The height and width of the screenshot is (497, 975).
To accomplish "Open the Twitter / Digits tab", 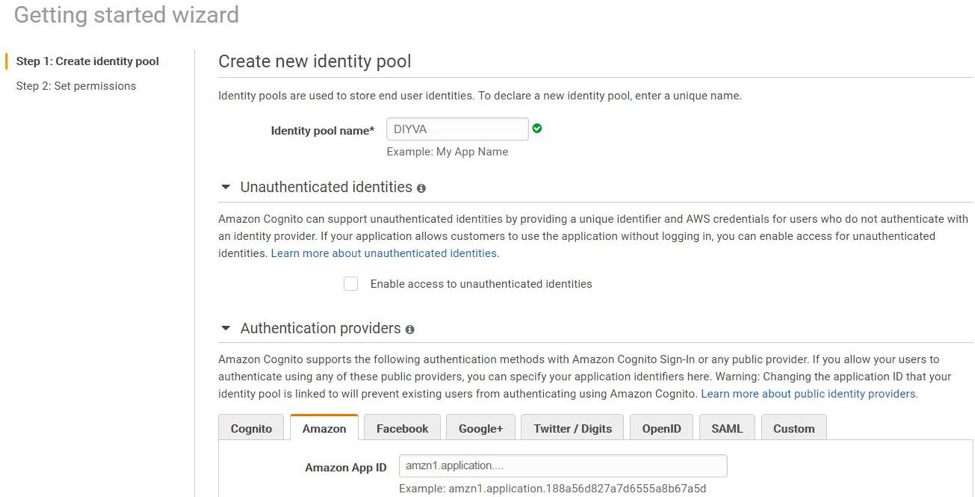I will click(x=572, y=428).
